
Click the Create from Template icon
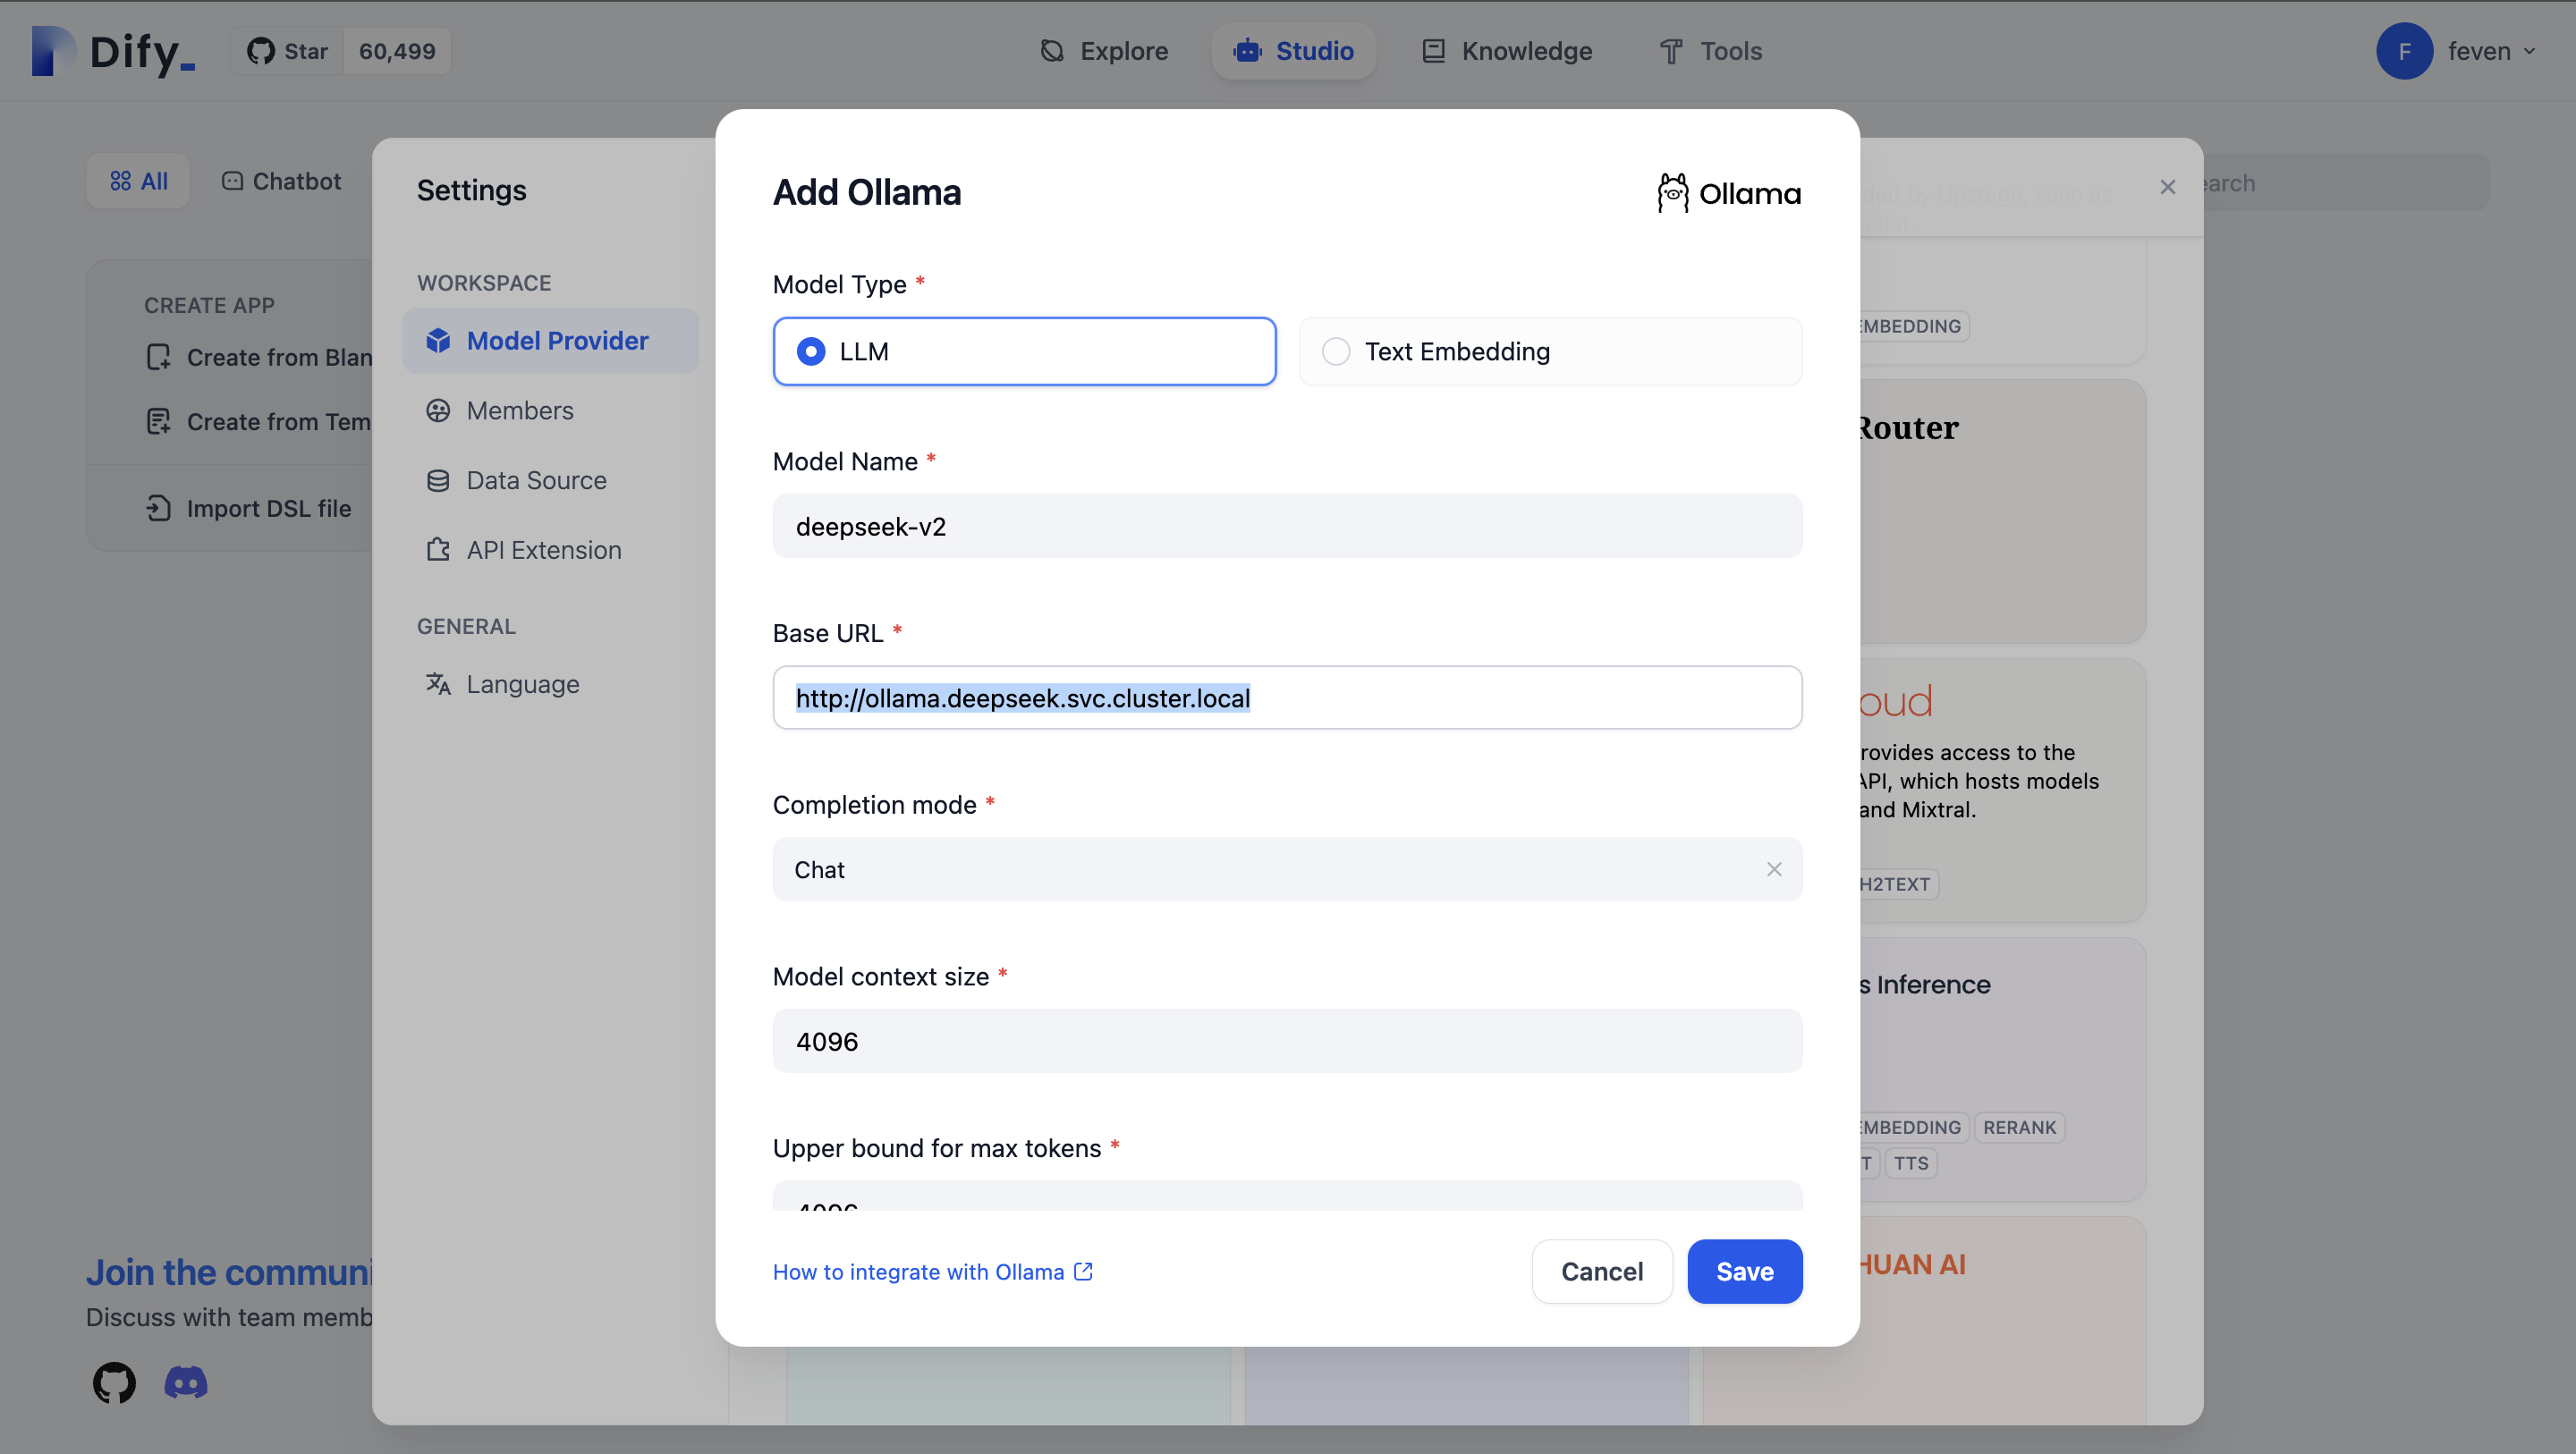point(158,421)
